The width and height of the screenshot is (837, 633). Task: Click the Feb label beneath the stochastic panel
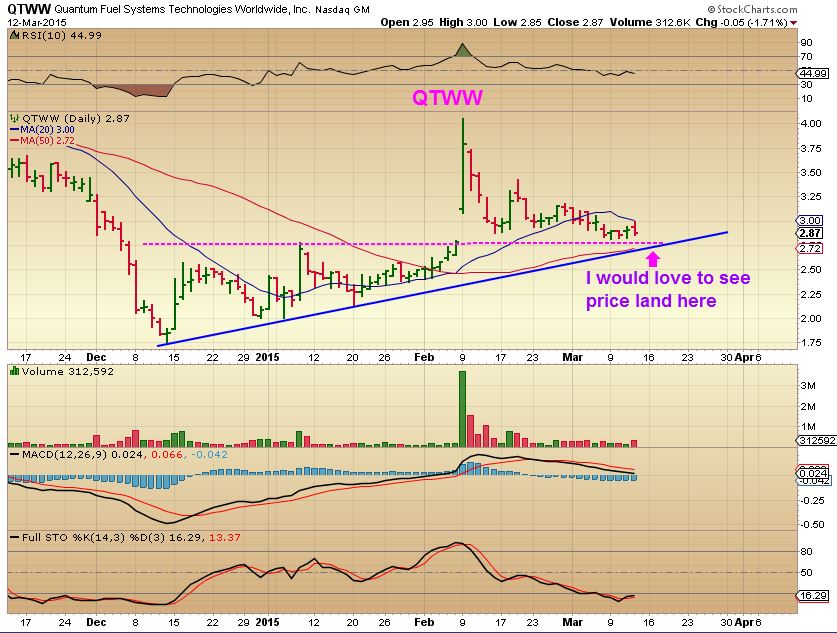[x=424, y=622]
